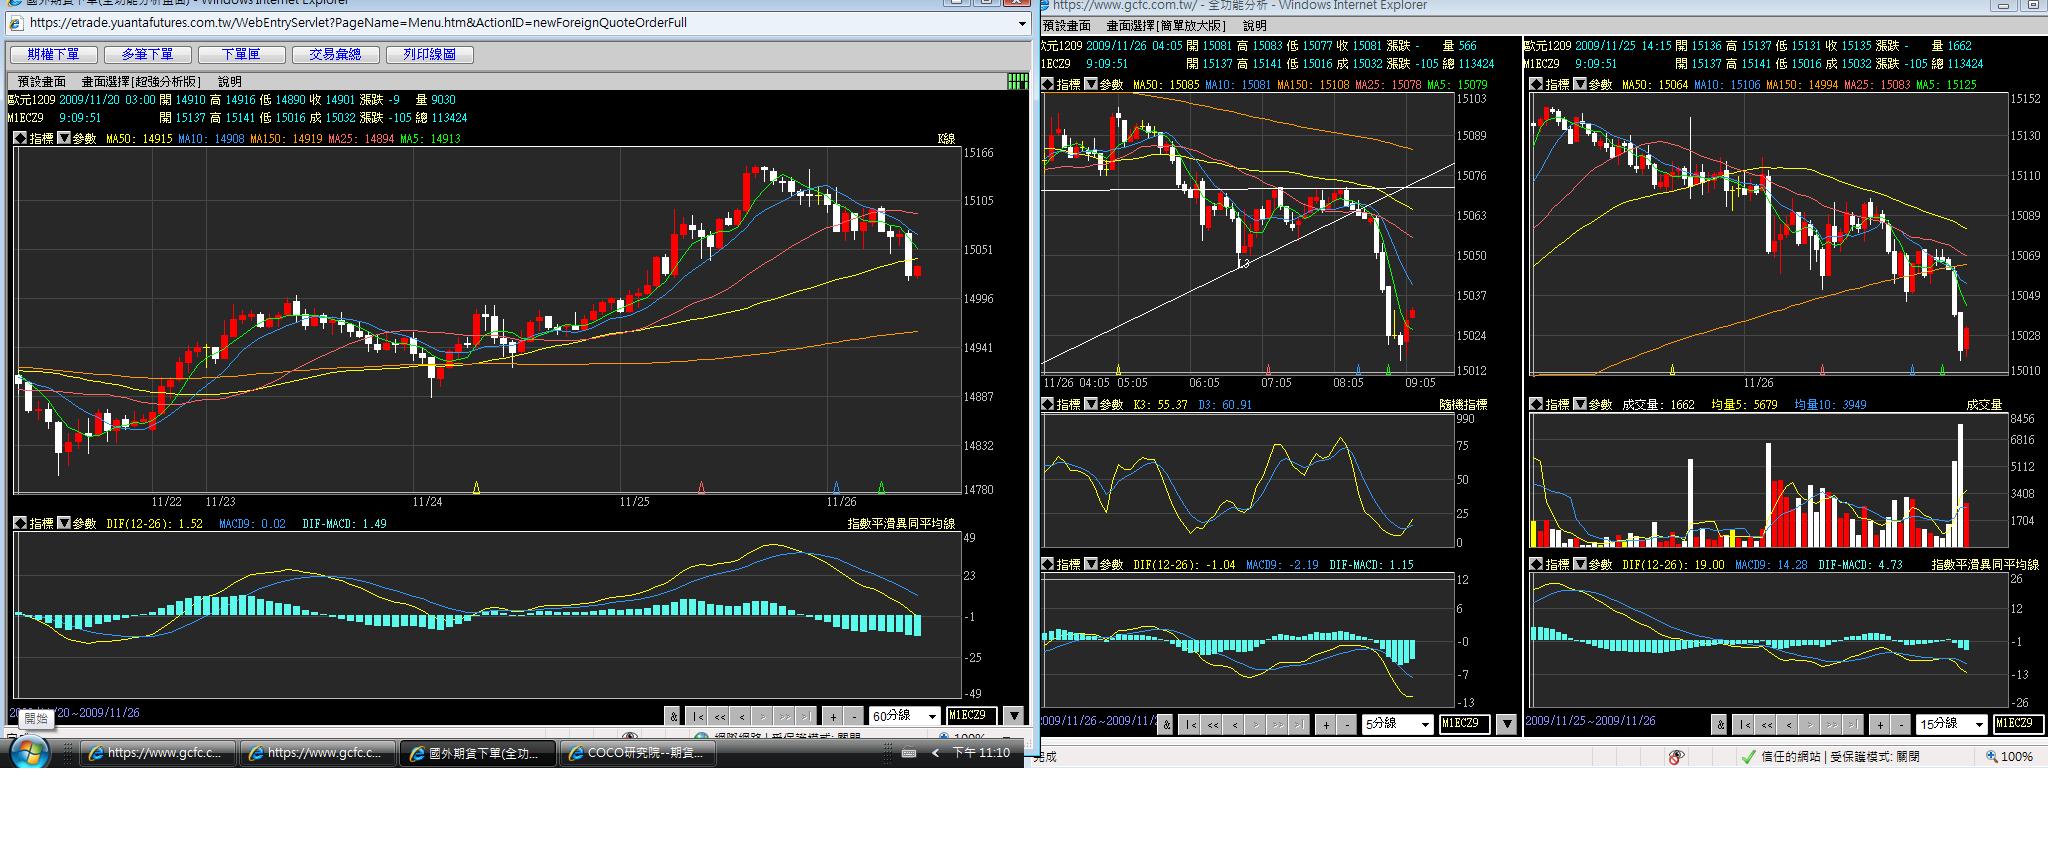The image size is (2048, 854).
Task: Open 預設畫面 menu in left window
Action: (42, 81)
